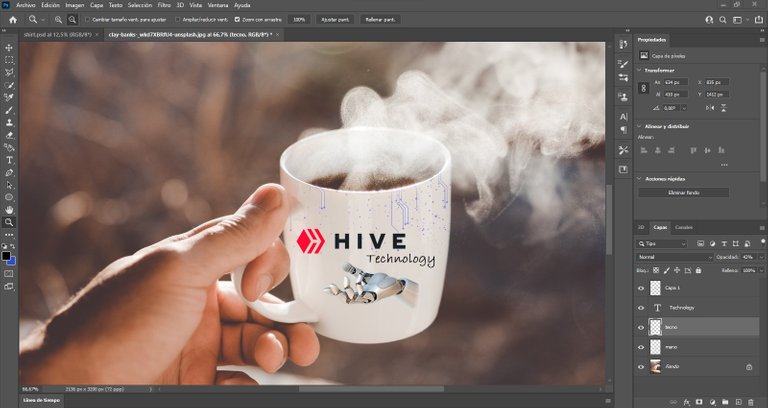Collapse the Acciones rápidas section
Screen dimensions: 768x408
pos(639,179)
